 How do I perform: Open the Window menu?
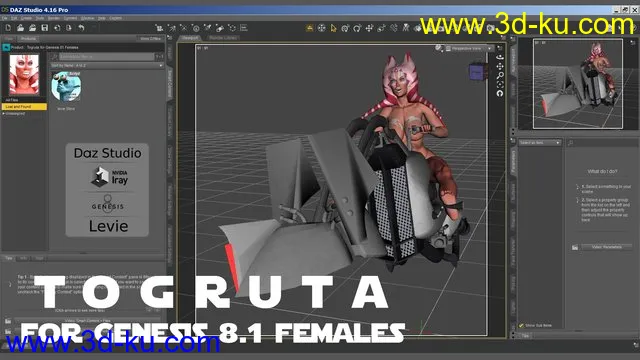click(x=87, y=18)
